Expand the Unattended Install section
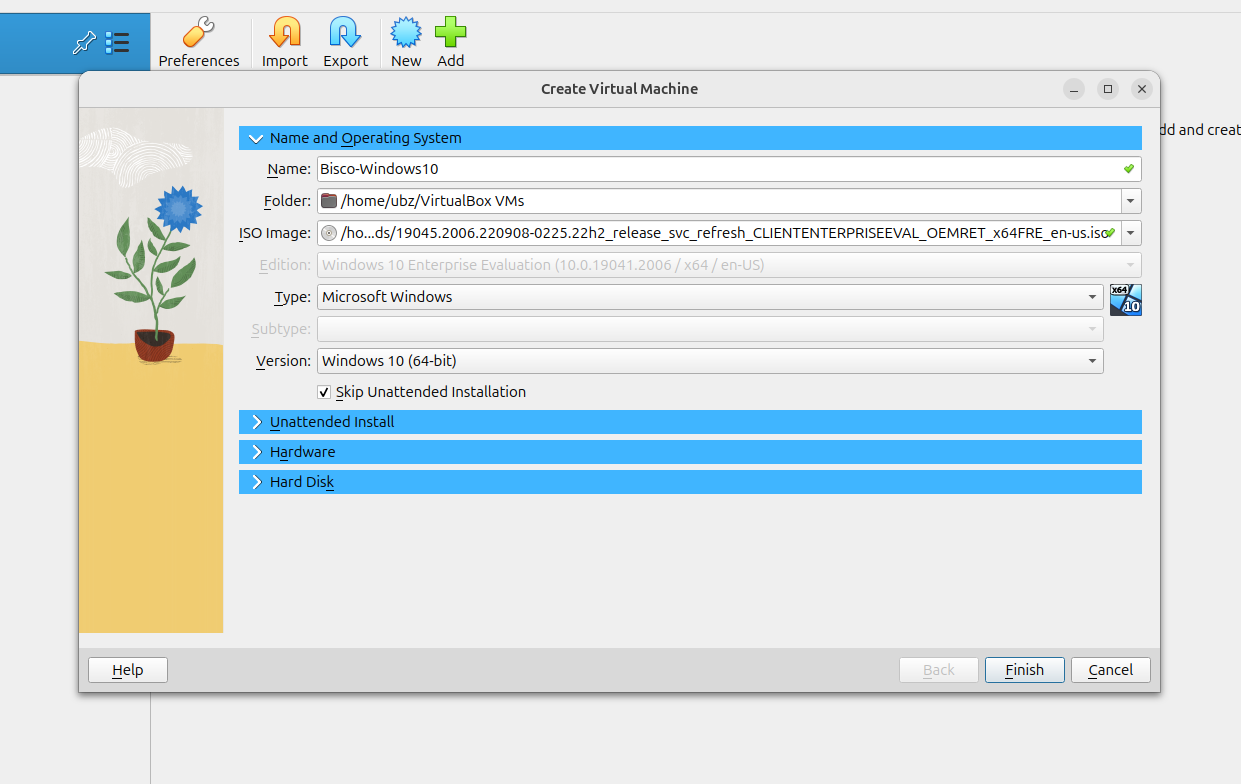The width and height of the screenshot is (1241, 784). 257,423
